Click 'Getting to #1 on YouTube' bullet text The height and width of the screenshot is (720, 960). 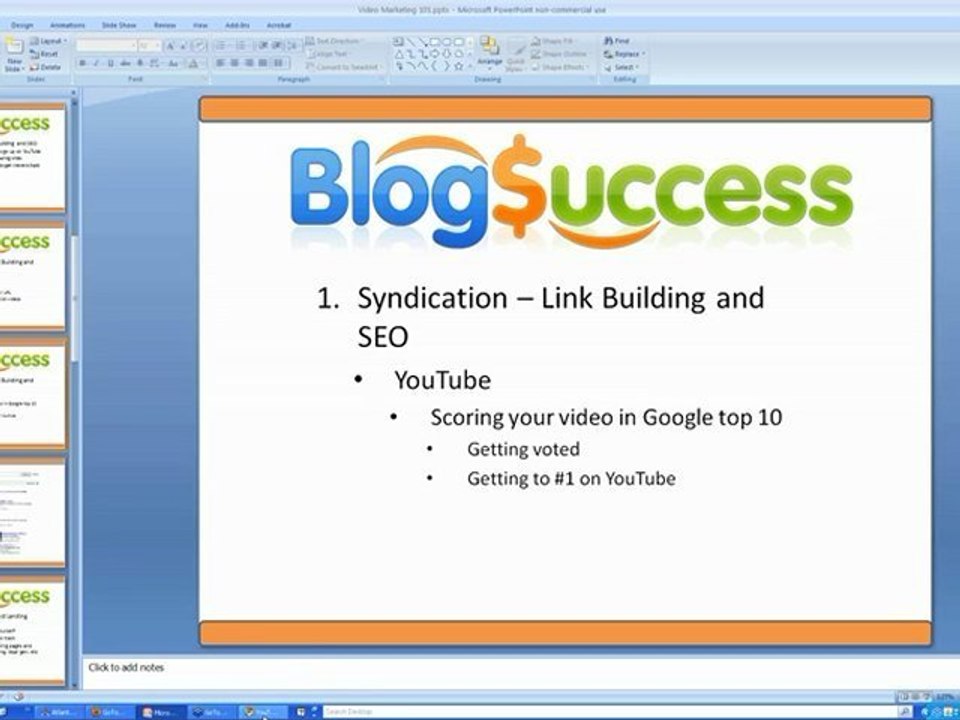click(571, 478)
